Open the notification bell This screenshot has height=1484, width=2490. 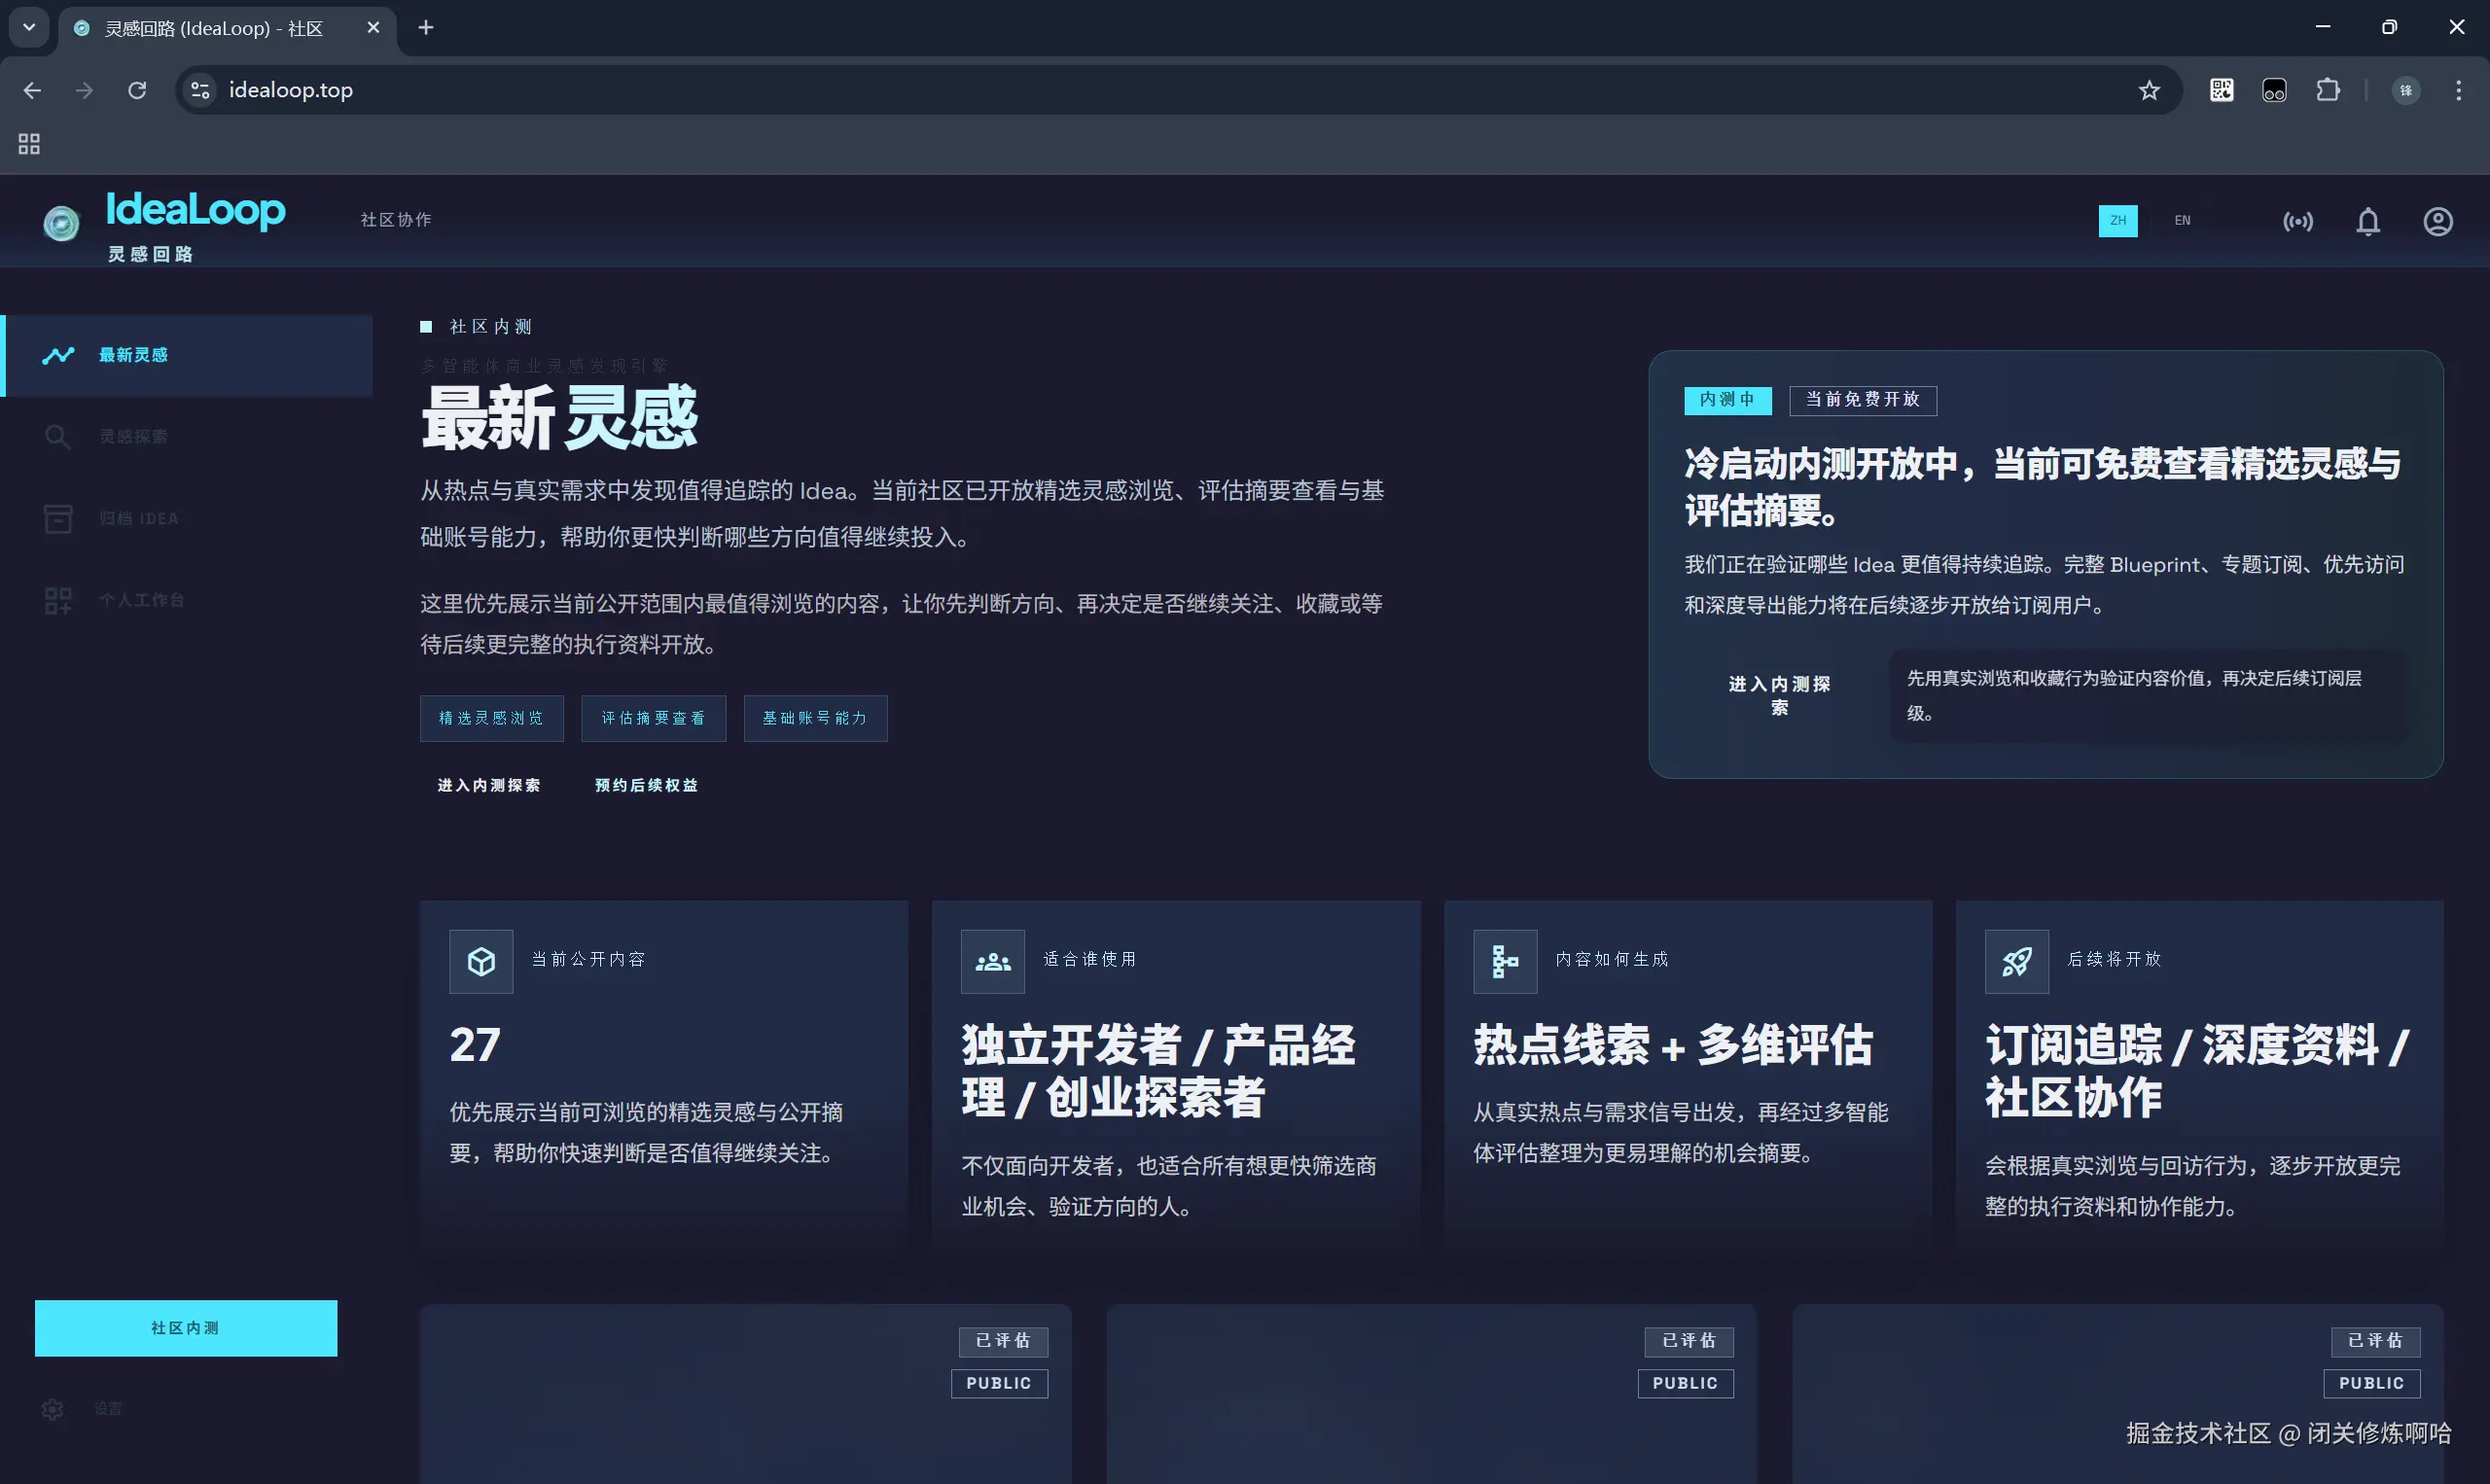point(2367,221)
